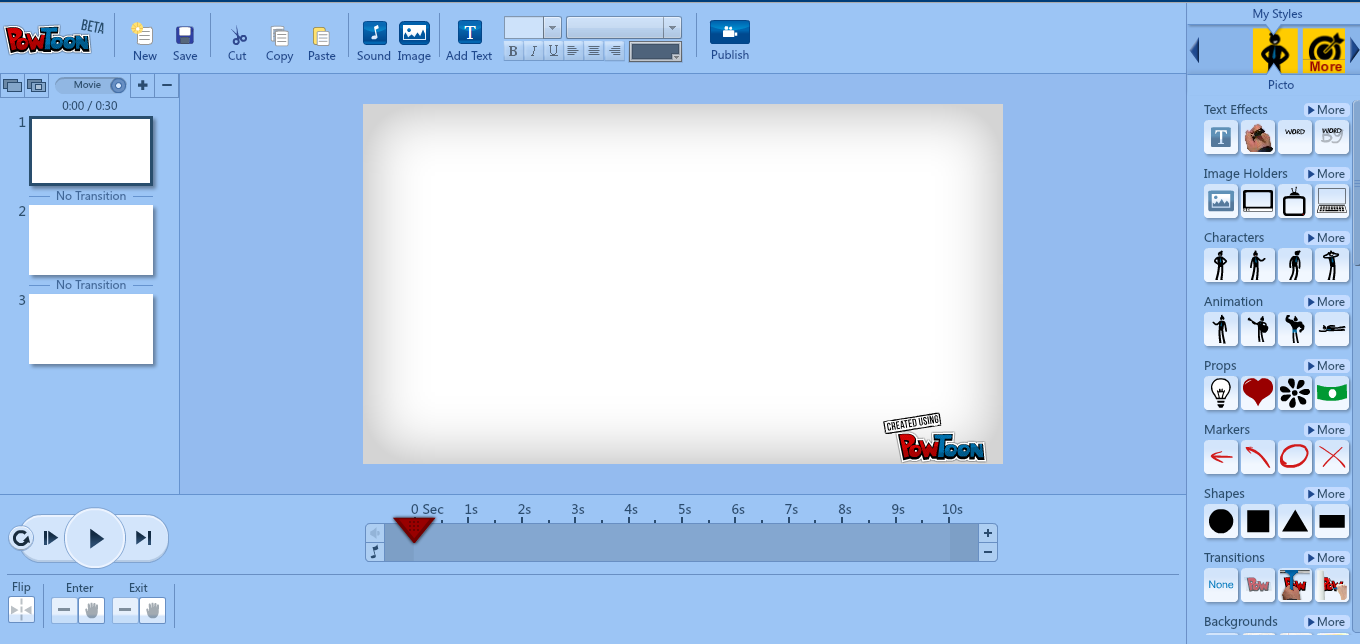This screenshot has width=1360, height=644.
Task: Add the black circle shape
Action: pyautogui.click(x=1220, y=522)
